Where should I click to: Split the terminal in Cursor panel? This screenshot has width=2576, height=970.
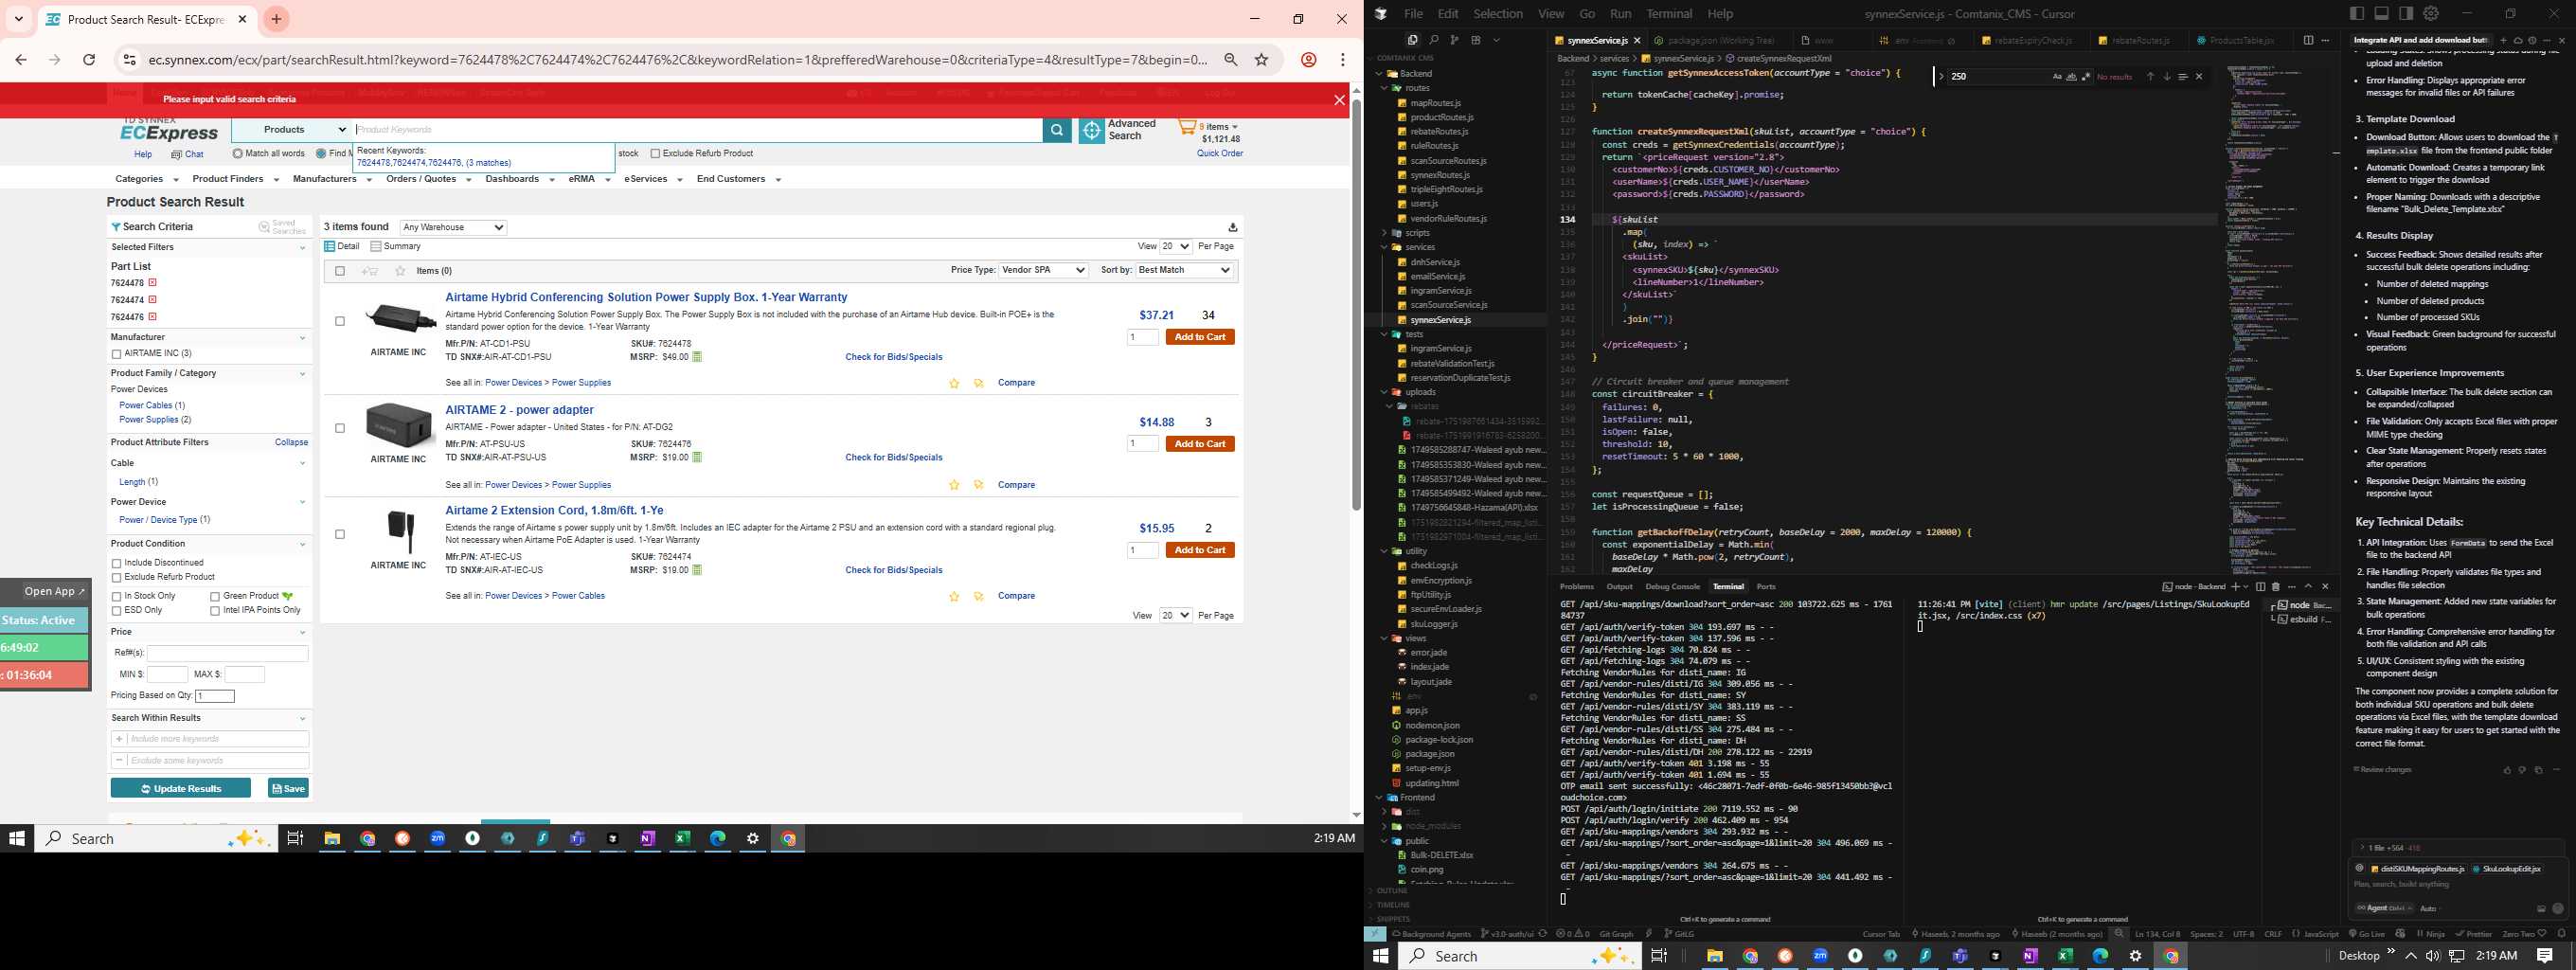(2260, 587)
